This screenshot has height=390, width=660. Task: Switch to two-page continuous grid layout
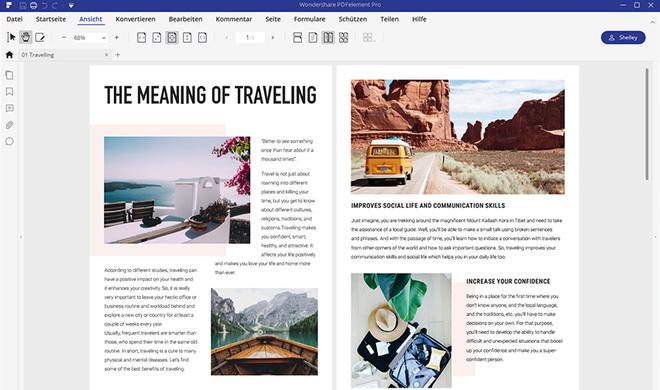coord(343,37)
